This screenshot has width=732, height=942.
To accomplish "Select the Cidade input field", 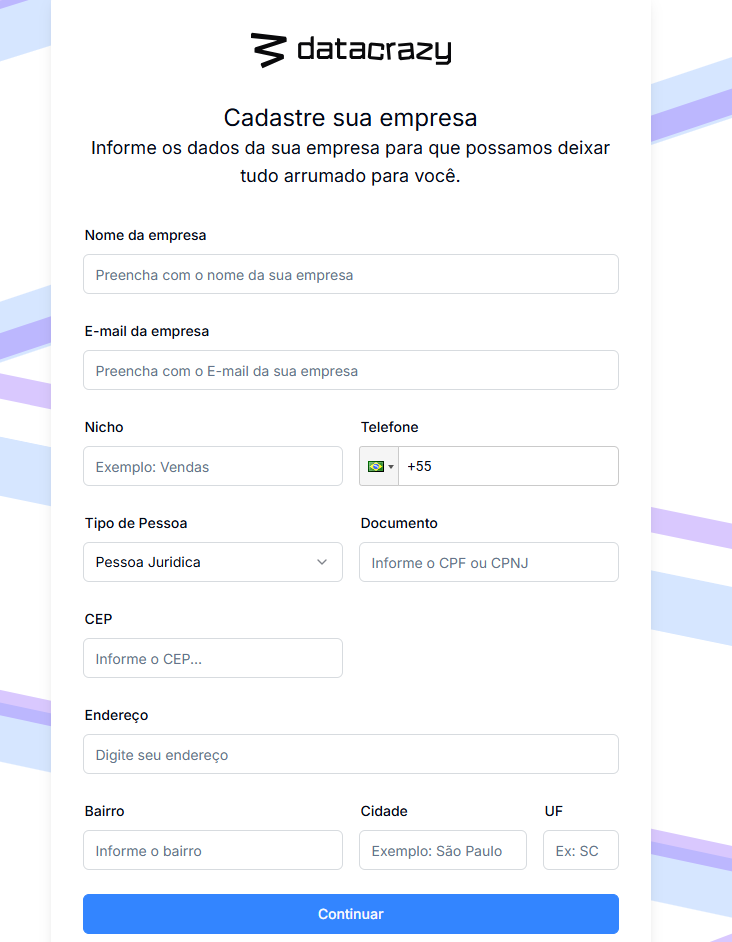I will pyautogui.click(x=443, y=850).
